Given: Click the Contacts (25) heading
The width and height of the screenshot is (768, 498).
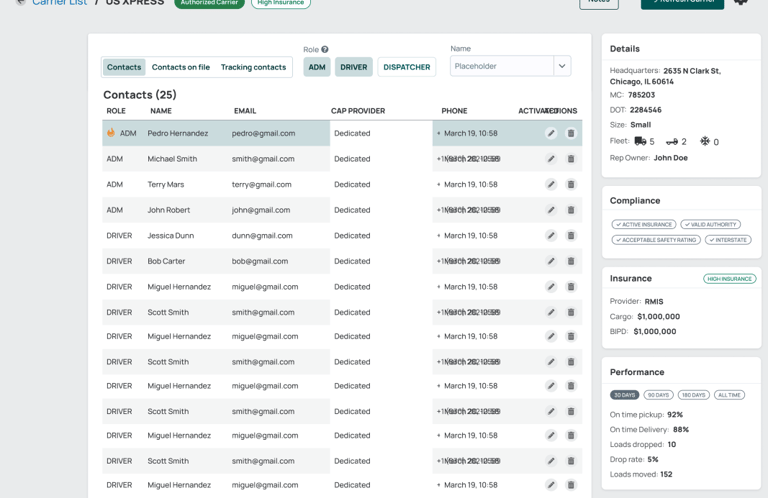Looking at the screenshot, I should pyautogui.click(x=140, y=95).
